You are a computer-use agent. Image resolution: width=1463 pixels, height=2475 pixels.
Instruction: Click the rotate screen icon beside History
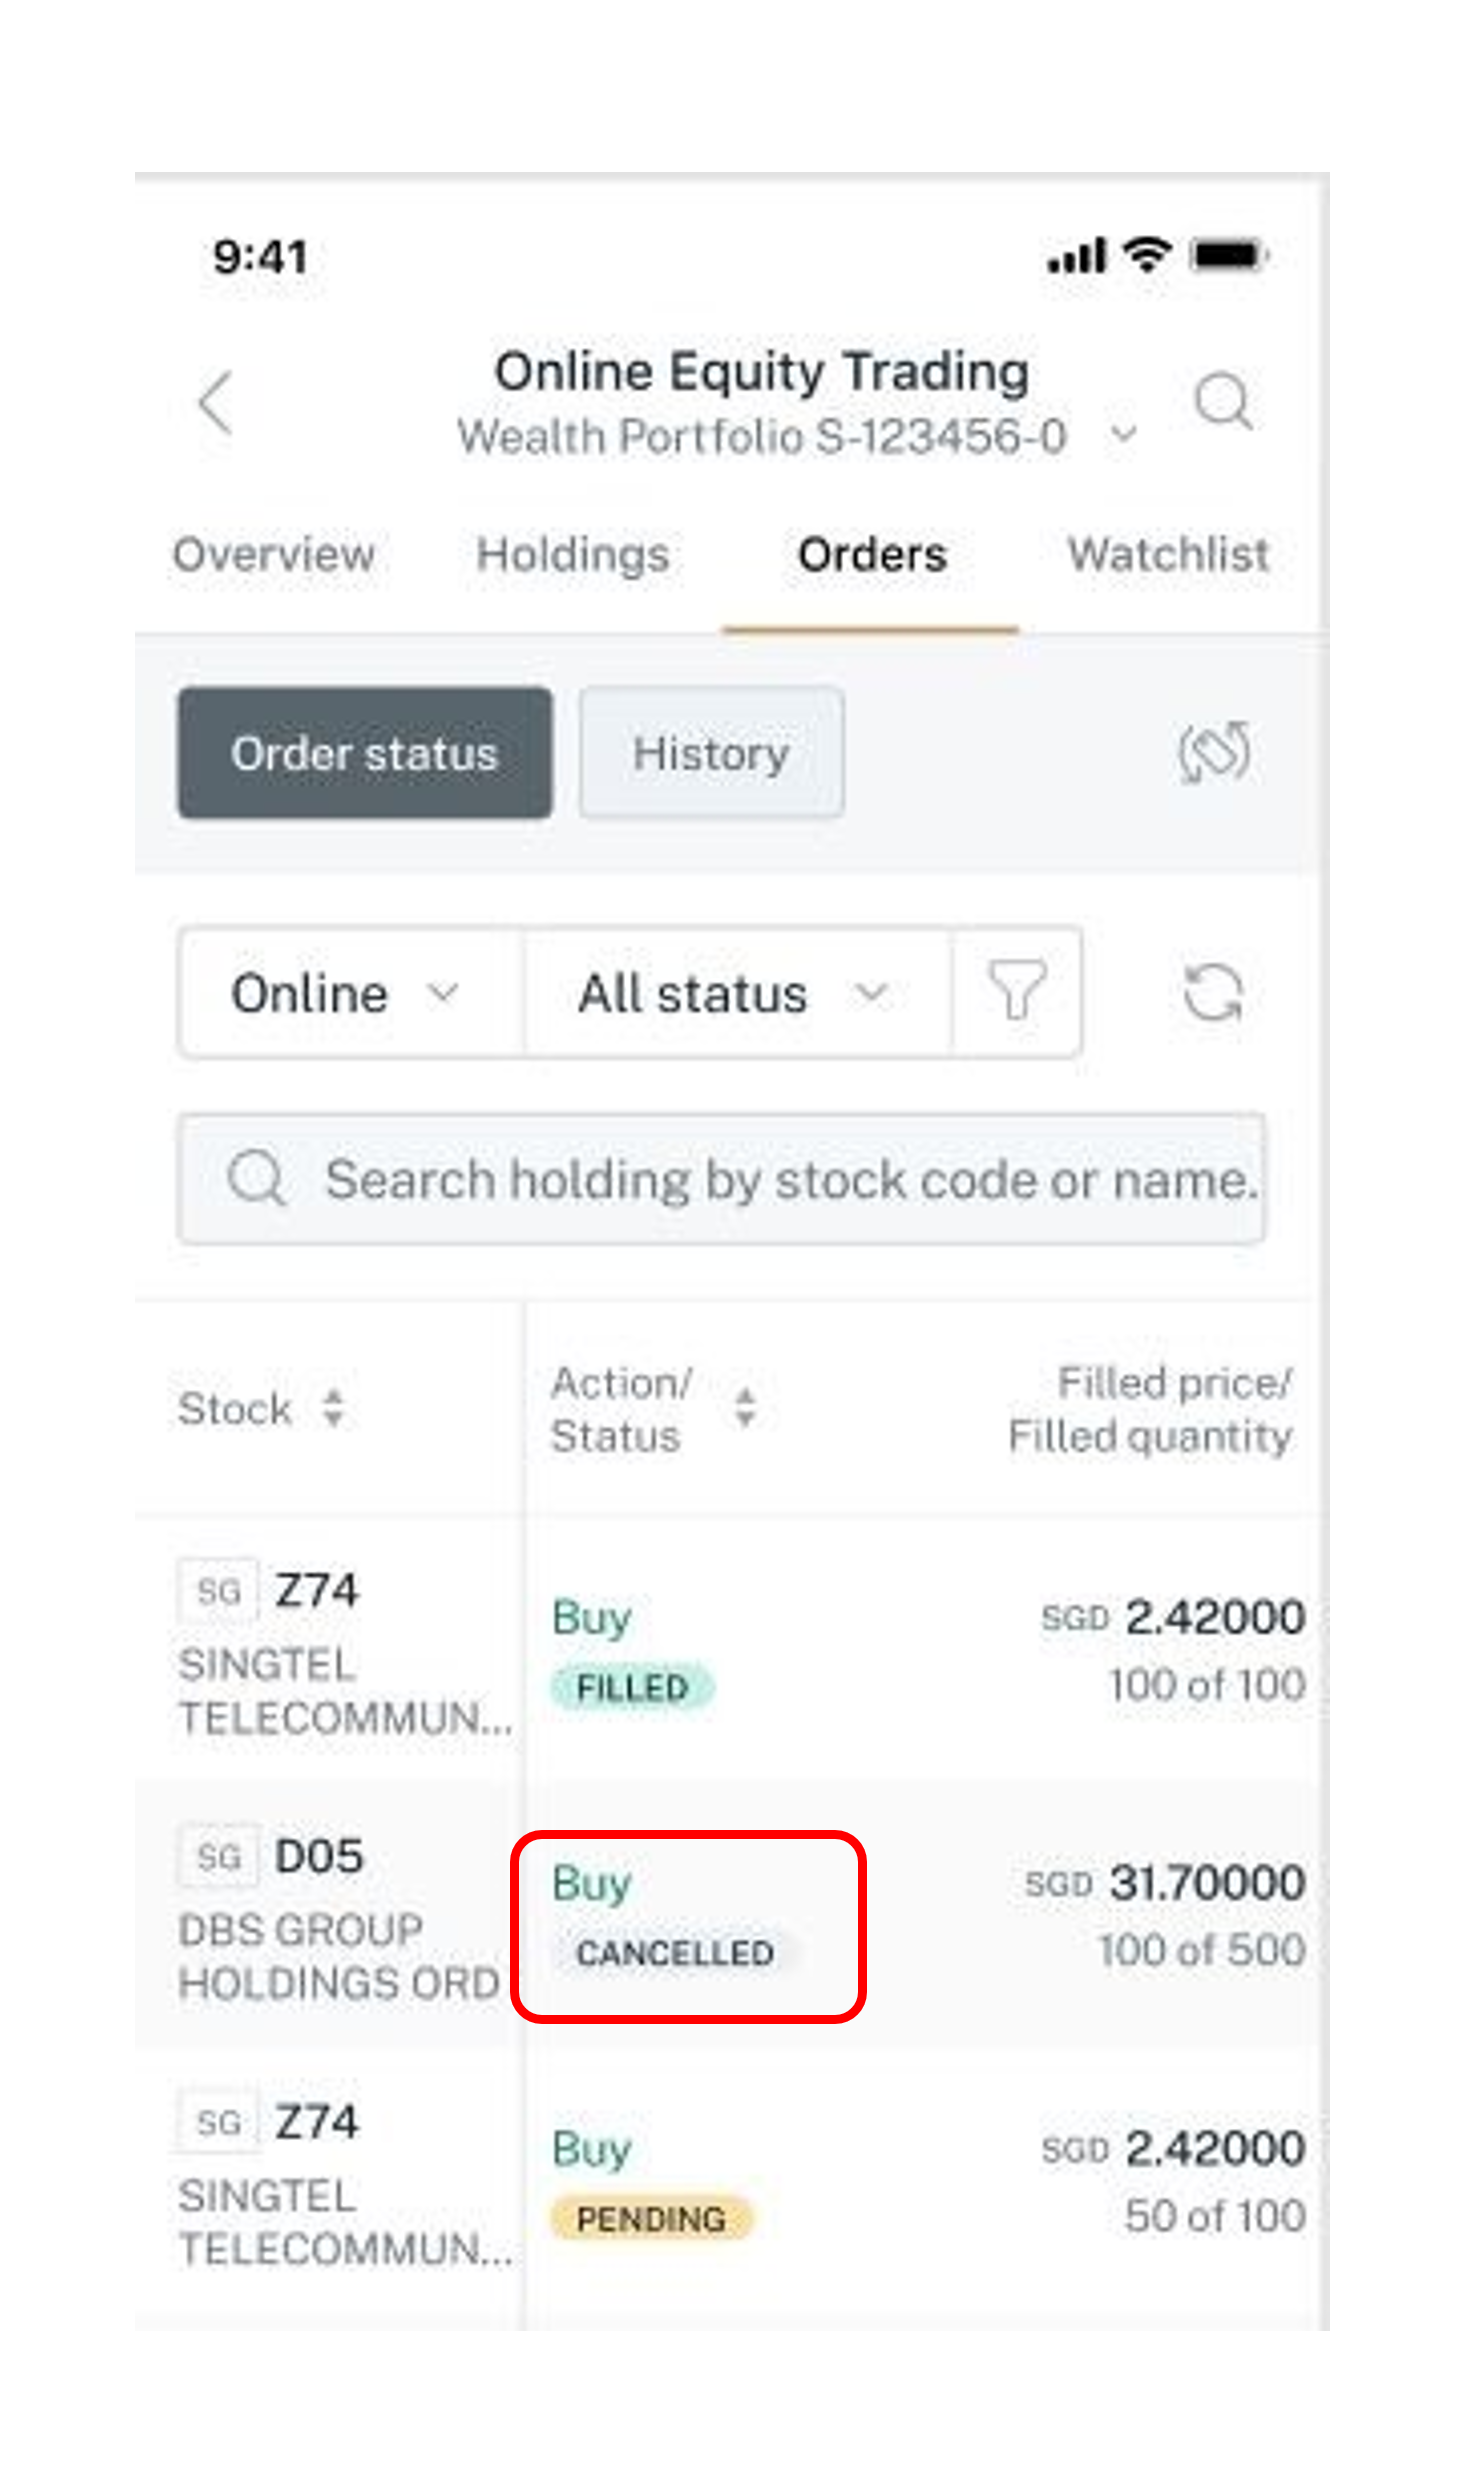point(1213,752)
